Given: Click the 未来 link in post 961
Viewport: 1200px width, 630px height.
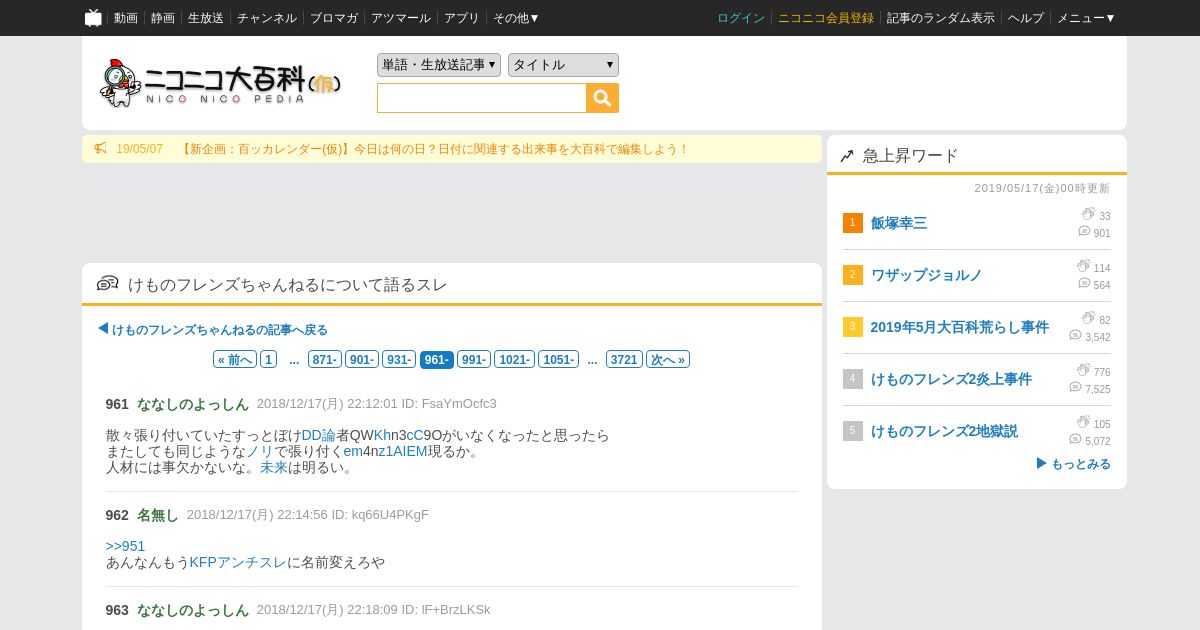Looking at the screenshot, I should (x=274, y=467).
